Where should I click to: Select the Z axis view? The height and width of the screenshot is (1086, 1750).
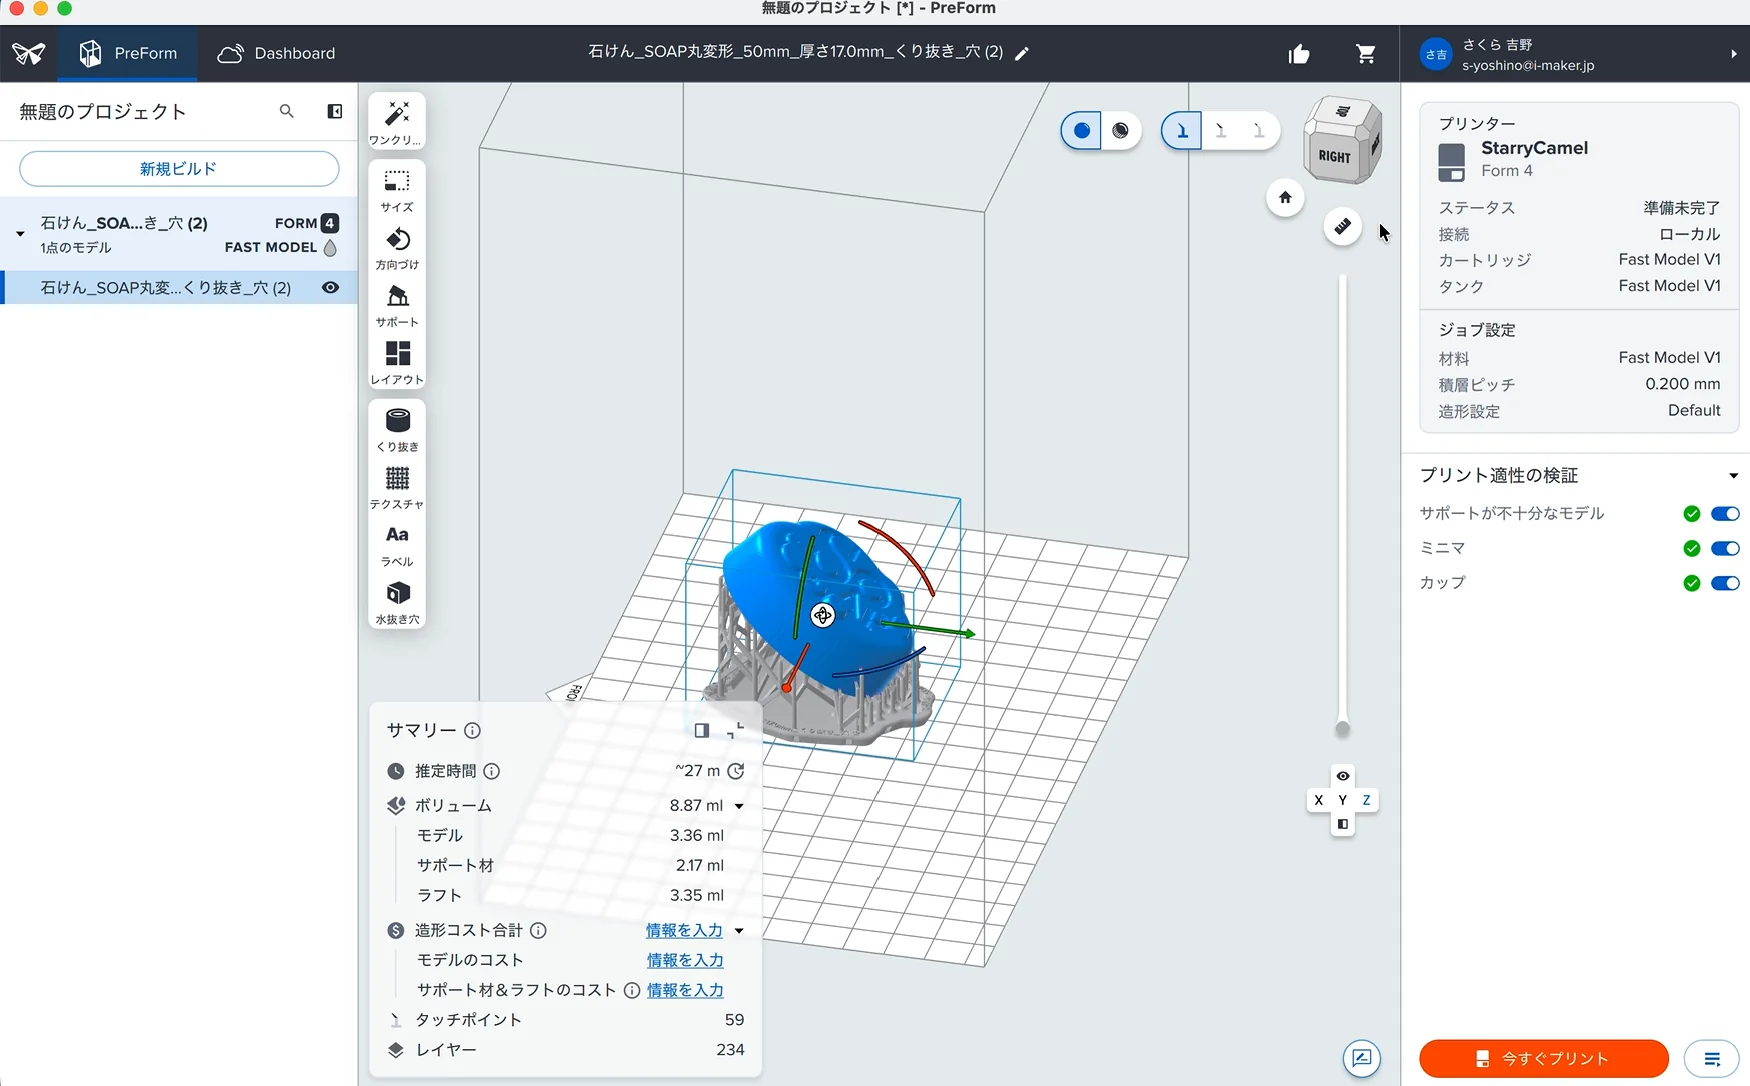(1366, 800)
